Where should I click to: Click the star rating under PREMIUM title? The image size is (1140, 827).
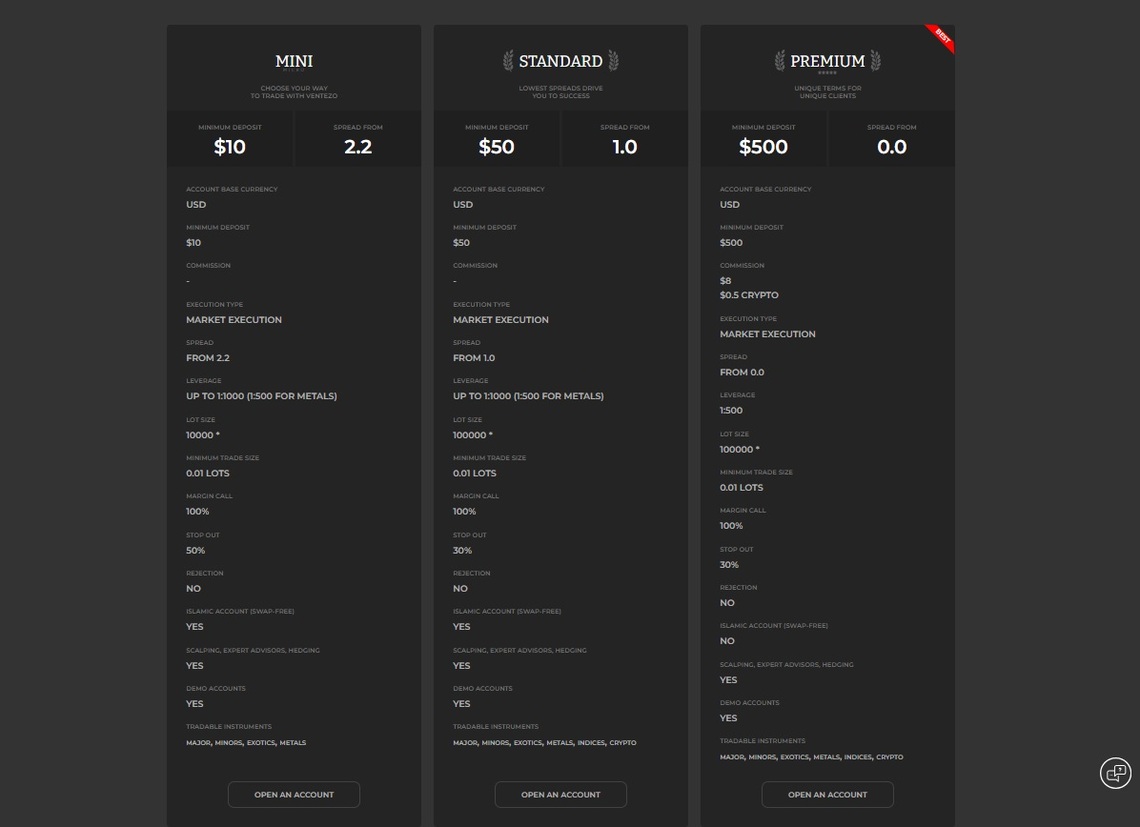[x=827, y=73]
